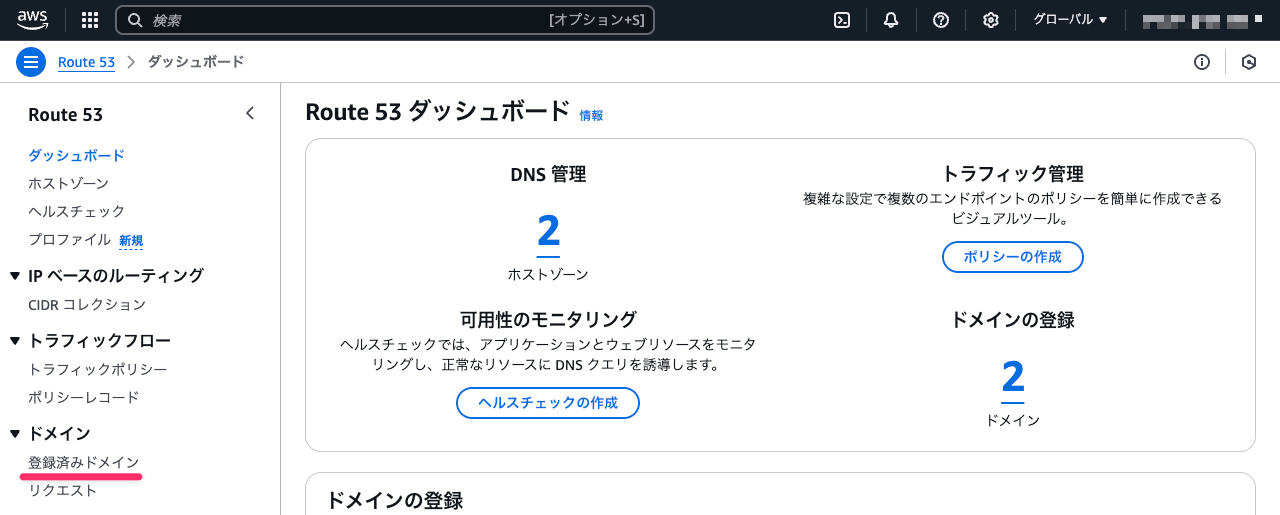Open 登録済みドメイン in sidebar
This screenshot has width=1280, height=515.
tap(84, 462)
